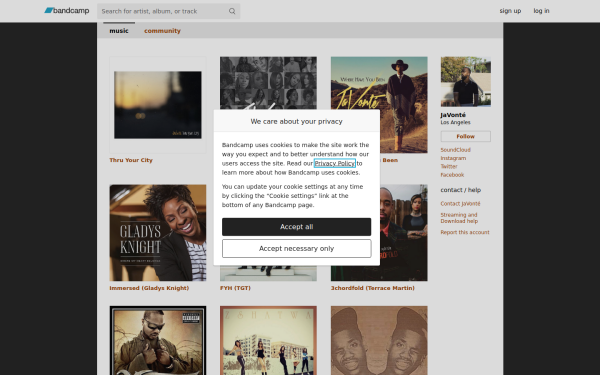Click the Immersed (Gladys Knight) title link
The width and height of the screenshot is (600, 375).
149,288
